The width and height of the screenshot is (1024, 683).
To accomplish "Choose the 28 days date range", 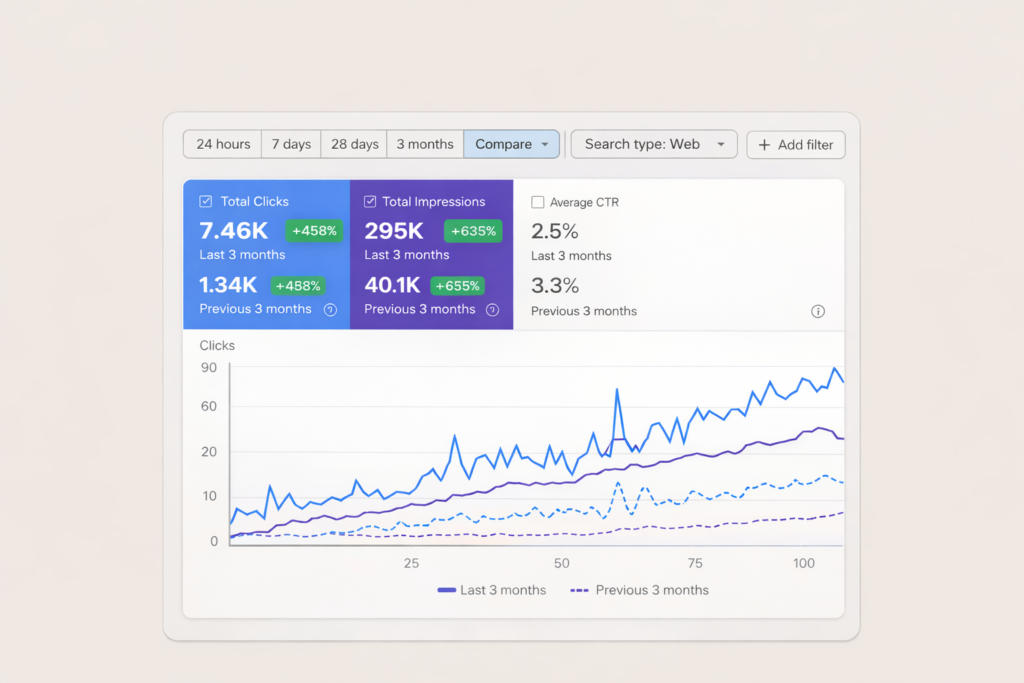I will tap(355, 144).
